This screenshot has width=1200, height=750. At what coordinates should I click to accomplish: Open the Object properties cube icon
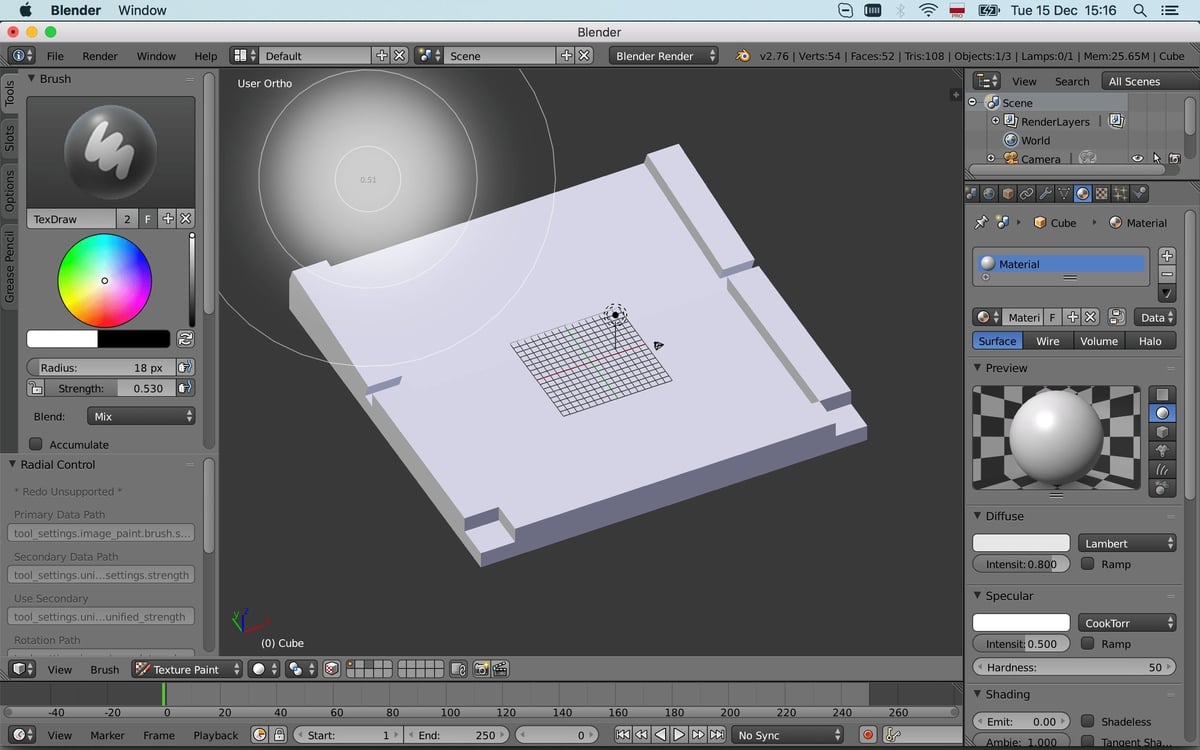tap(1008, 193)
